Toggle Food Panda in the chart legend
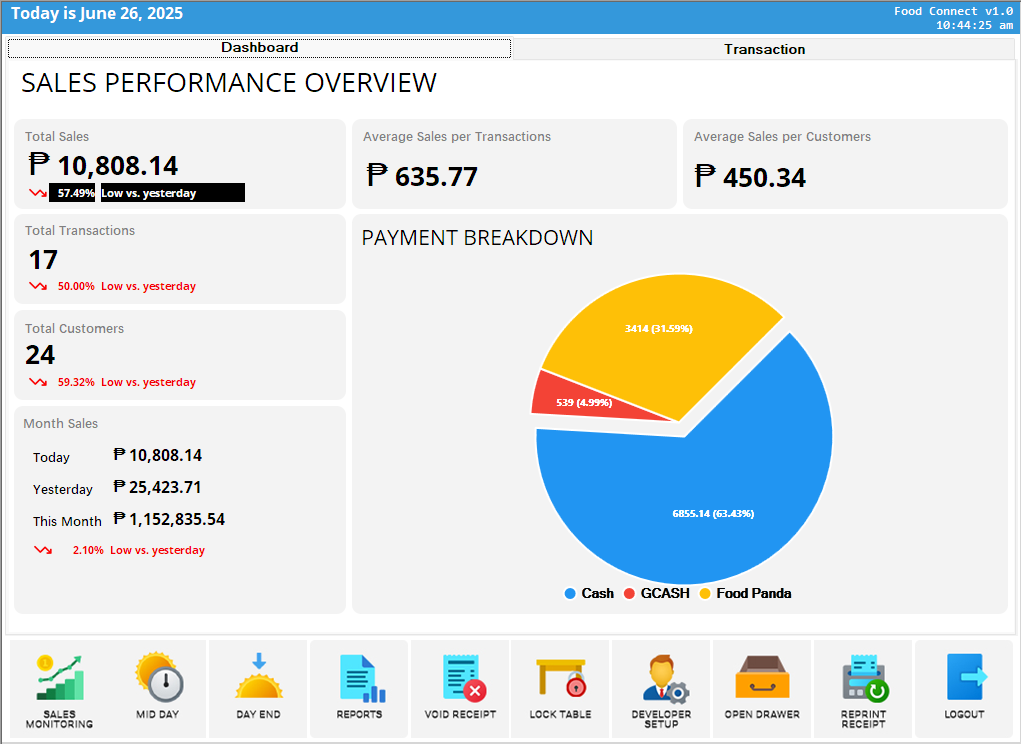This screenshot has width=1021, height=744. (744, 593)
